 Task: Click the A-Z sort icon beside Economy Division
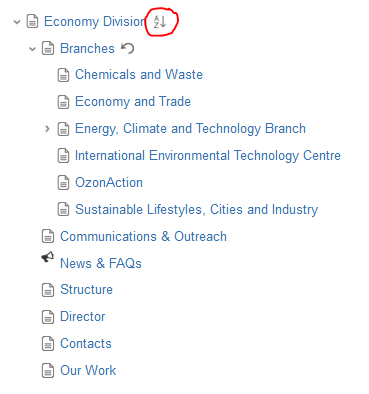click(x=160, y=22)
